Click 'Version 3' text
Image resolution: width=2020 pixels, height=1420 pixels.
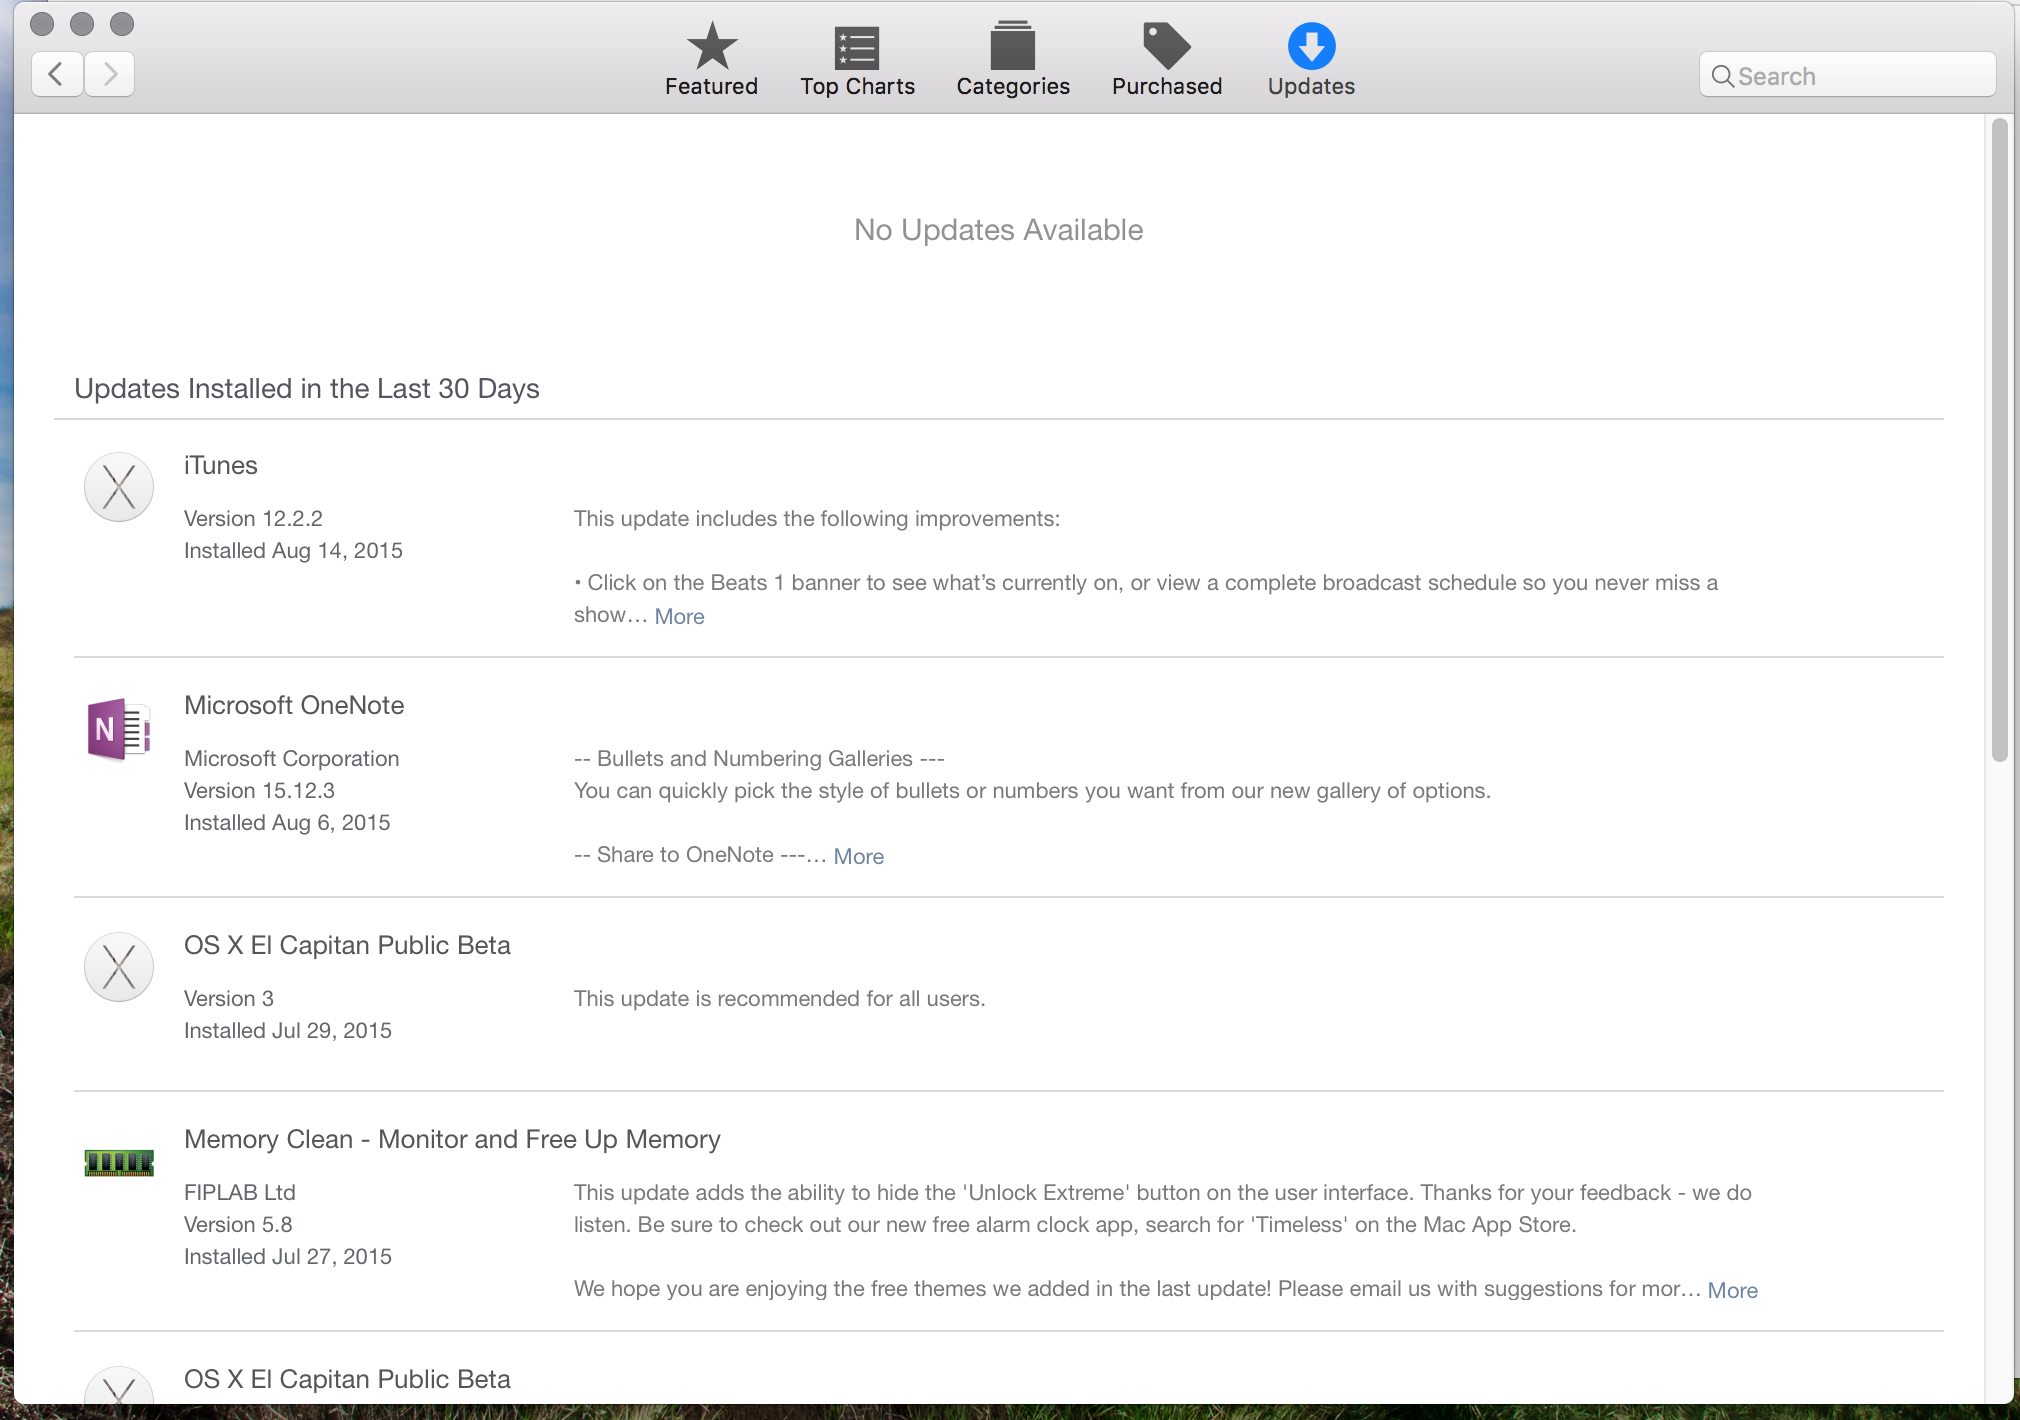(229, 998)
